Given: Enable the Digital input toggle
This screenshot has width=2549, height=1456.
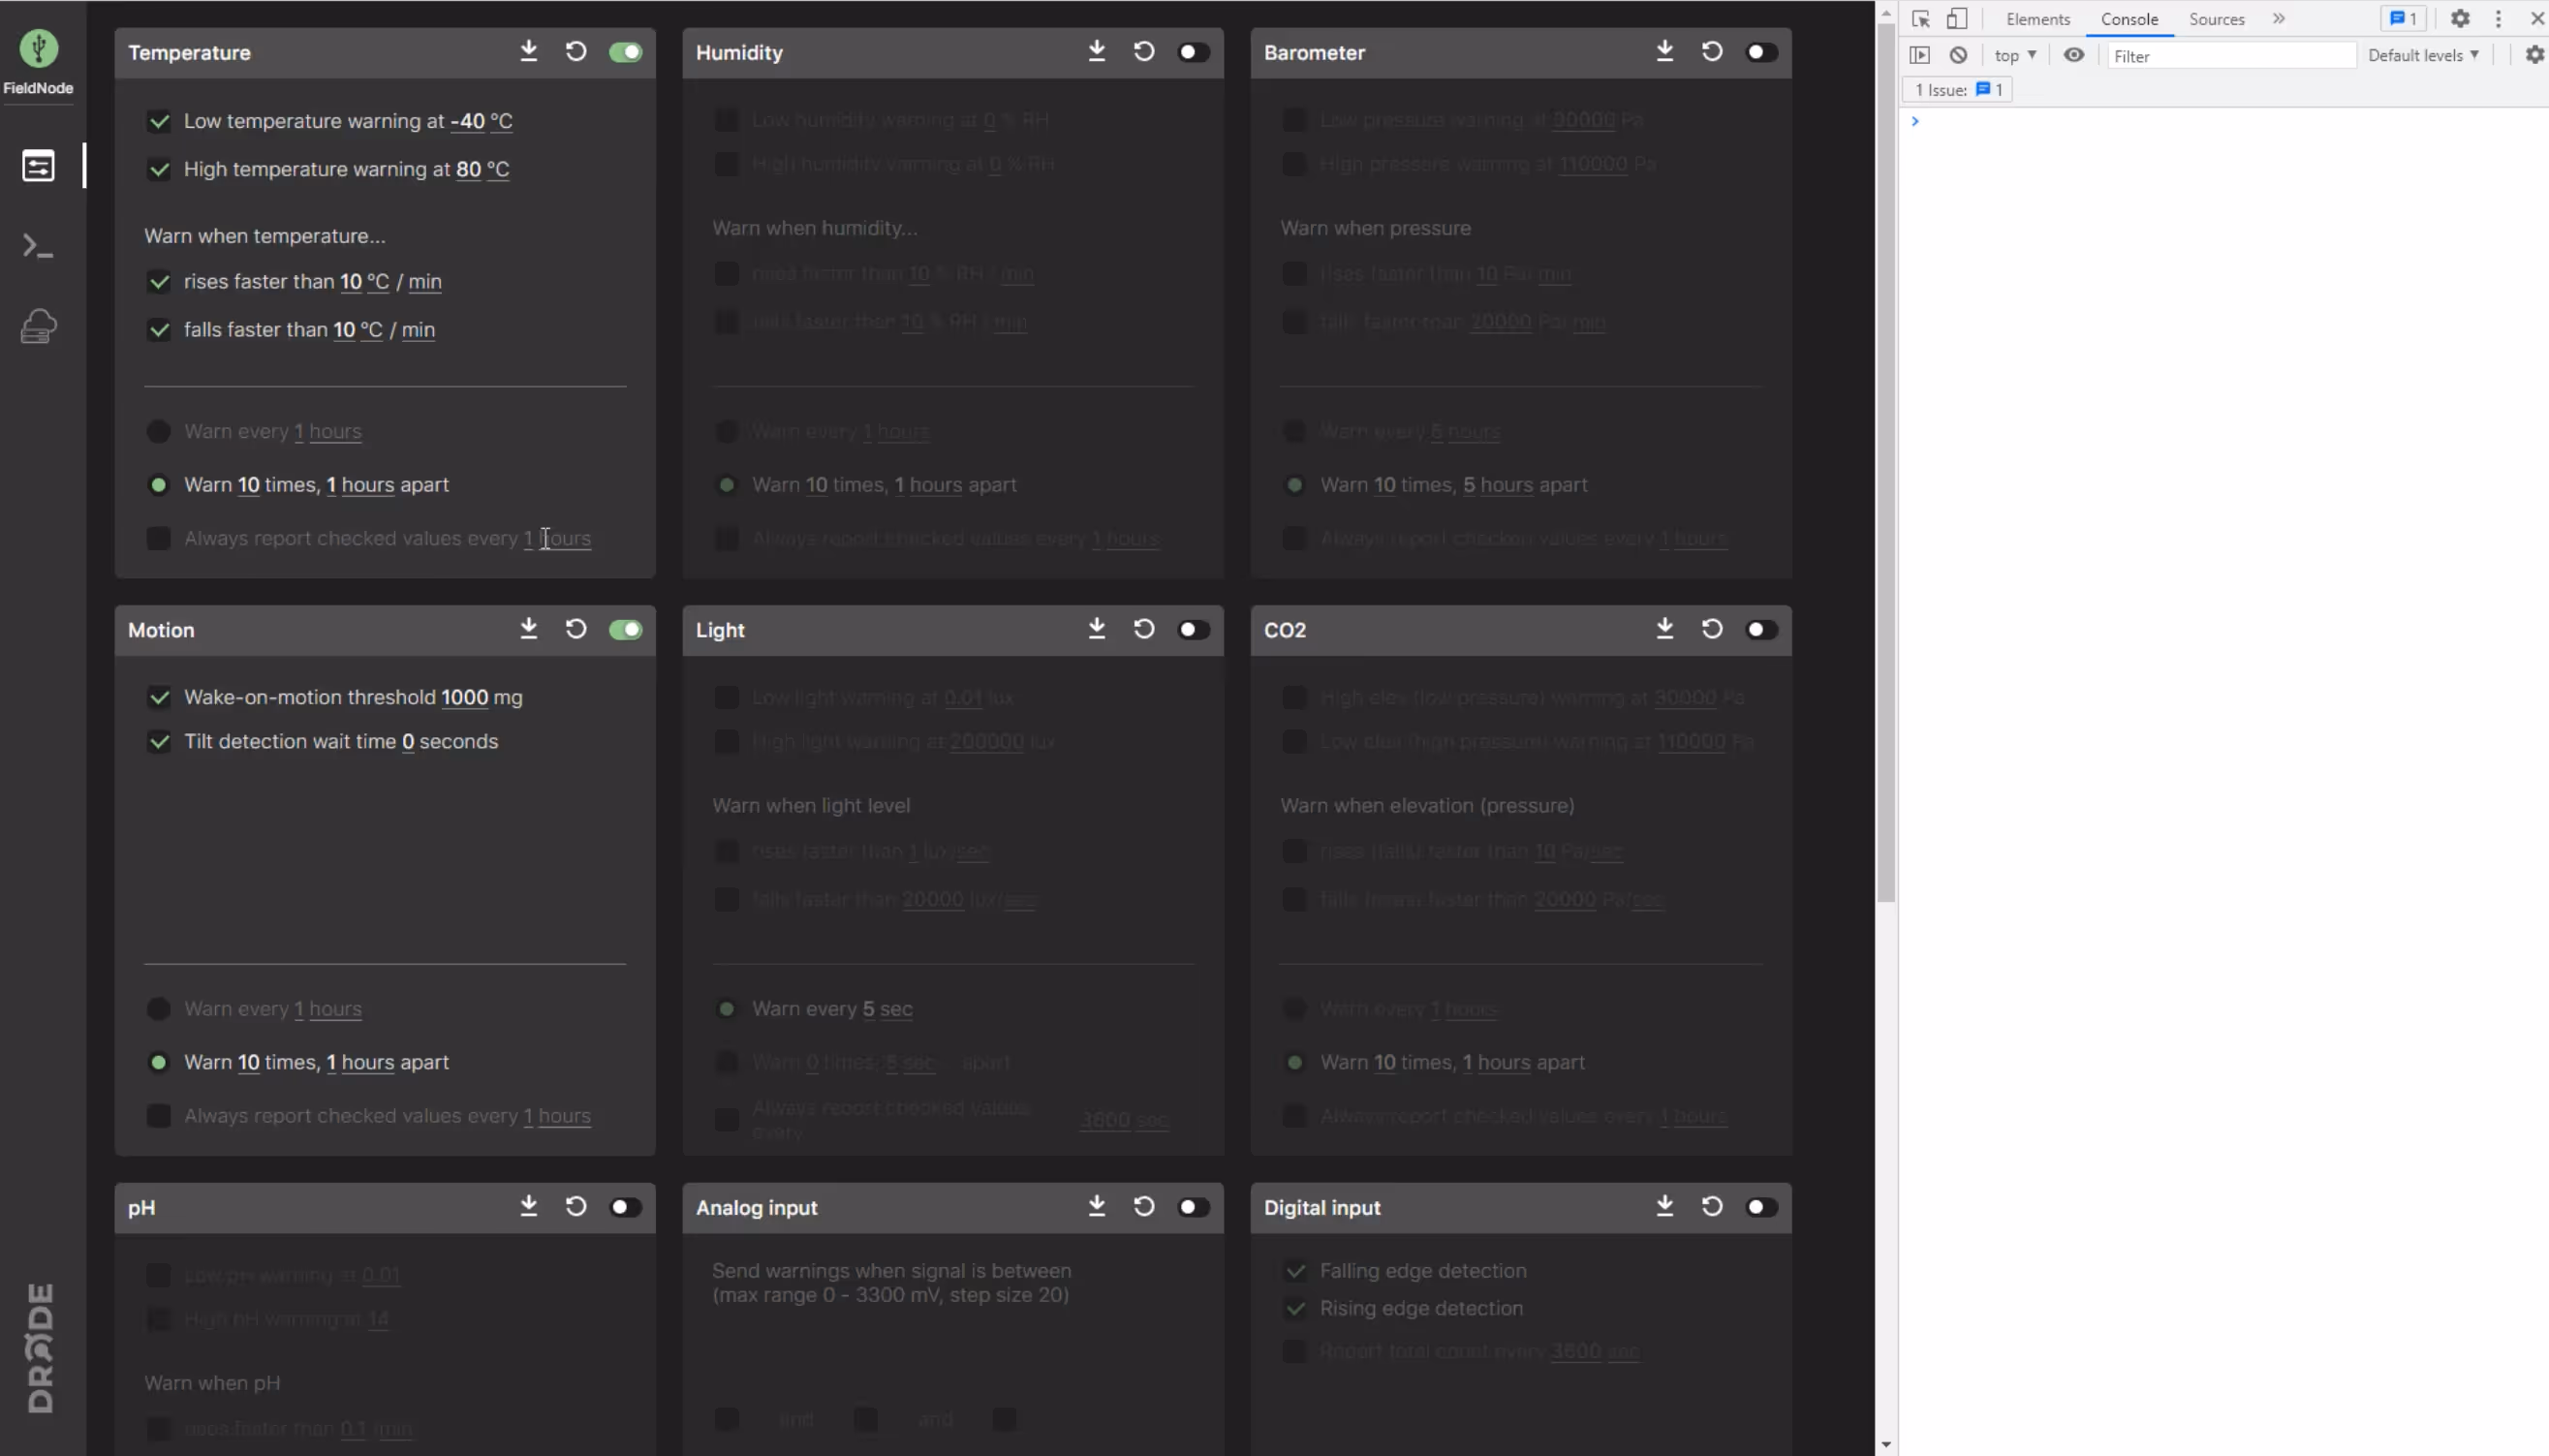Looking at the screenshot, I should pyautogui.click(x=1762, y=1207).
